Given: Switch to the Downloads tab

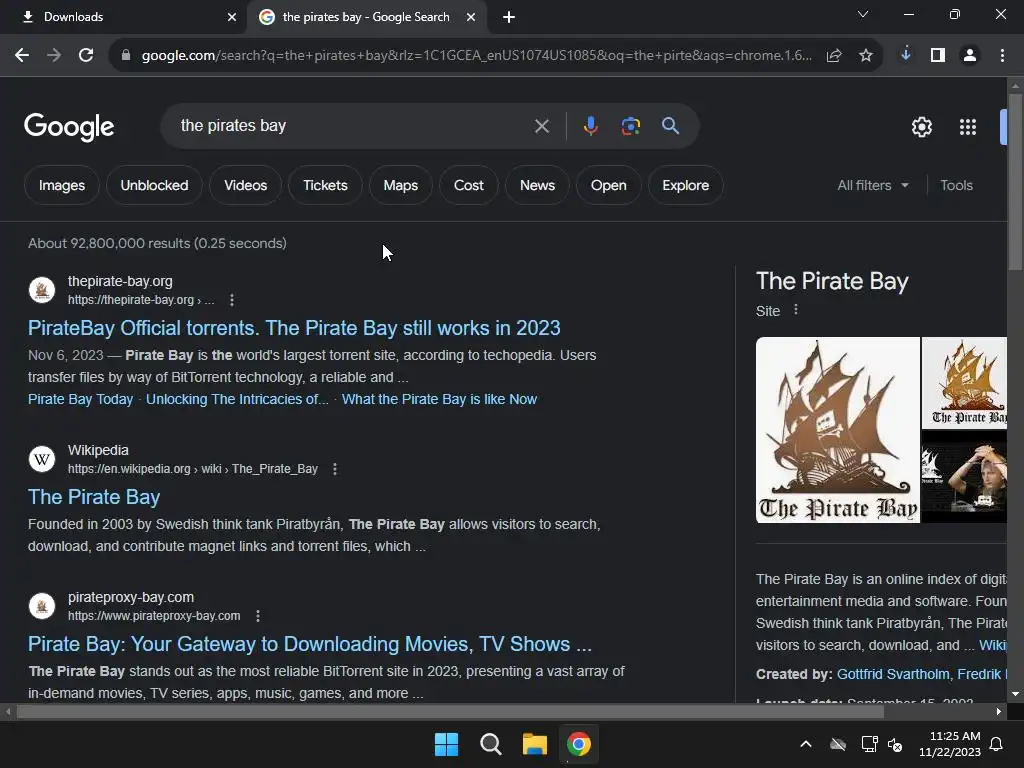Looking at the screenshot, I should click(x=124, y=17).
